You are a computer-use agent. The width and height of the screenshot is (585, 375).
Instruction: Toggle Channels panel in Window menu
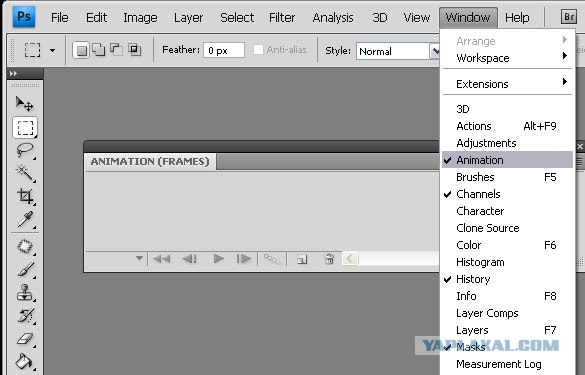click(507, 194)
